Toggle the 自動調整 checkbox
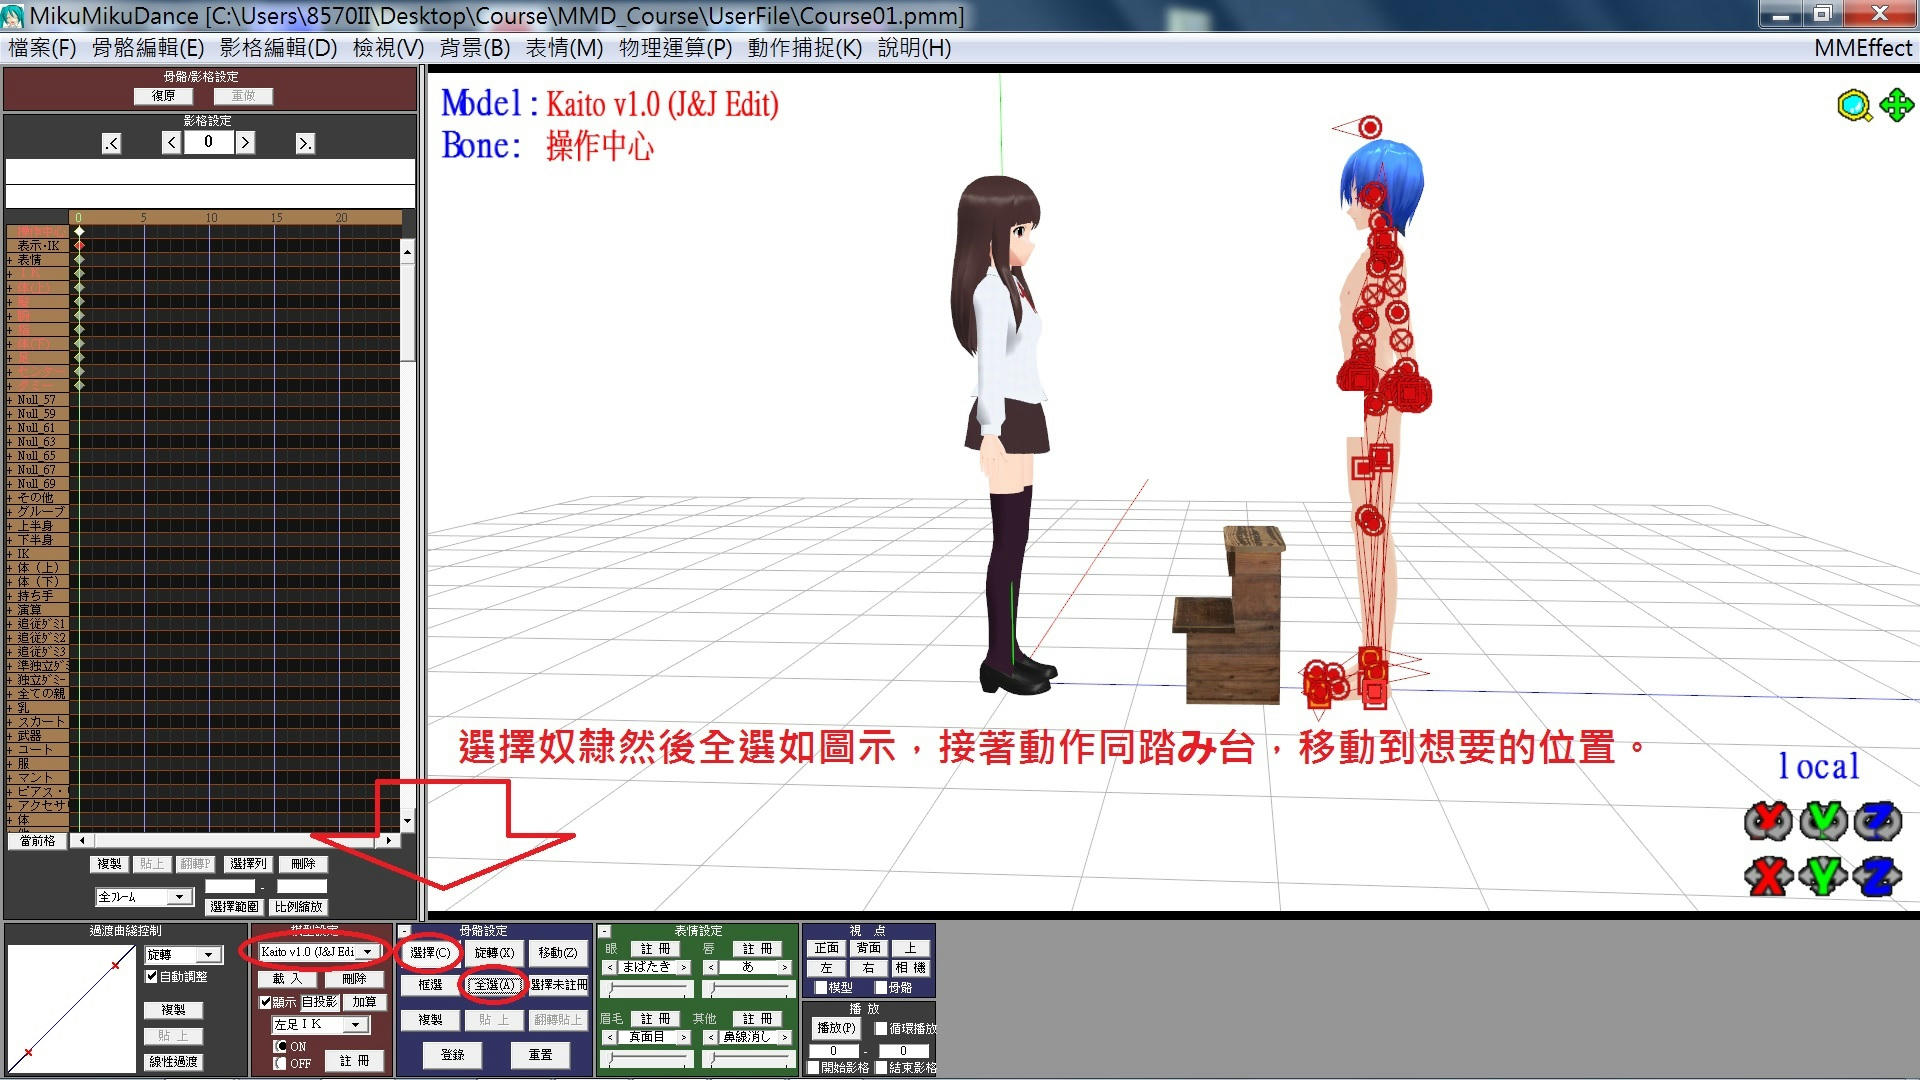1920x1080 pixels. (152, 977)
